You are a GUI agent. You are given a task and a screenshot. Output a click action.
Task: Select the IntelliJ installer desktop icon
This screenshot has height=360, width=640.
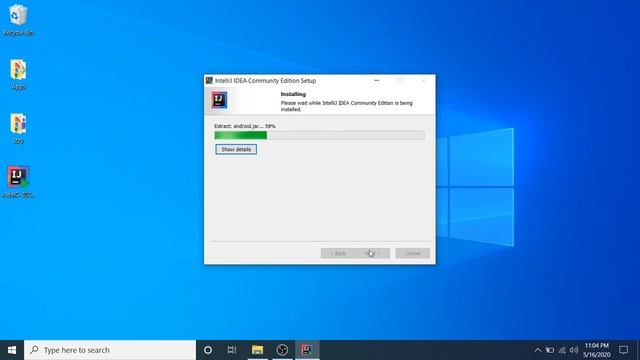pyautogui.click(x=18, y=182)
